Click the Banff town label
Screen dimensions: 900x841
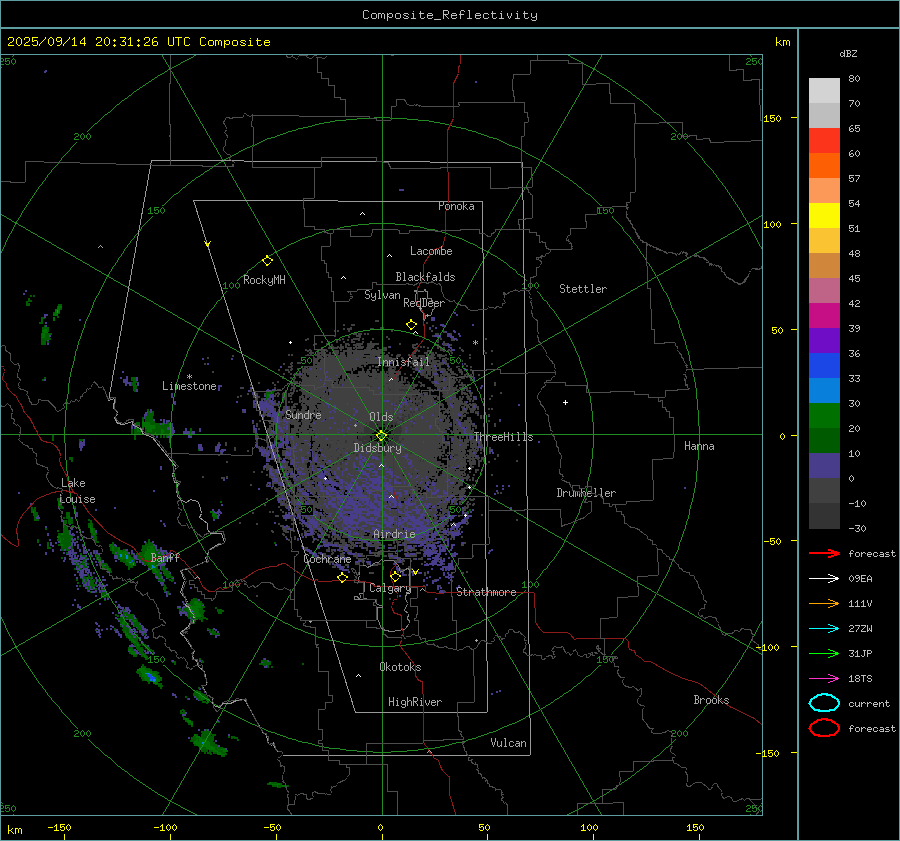tap(165, 557)
